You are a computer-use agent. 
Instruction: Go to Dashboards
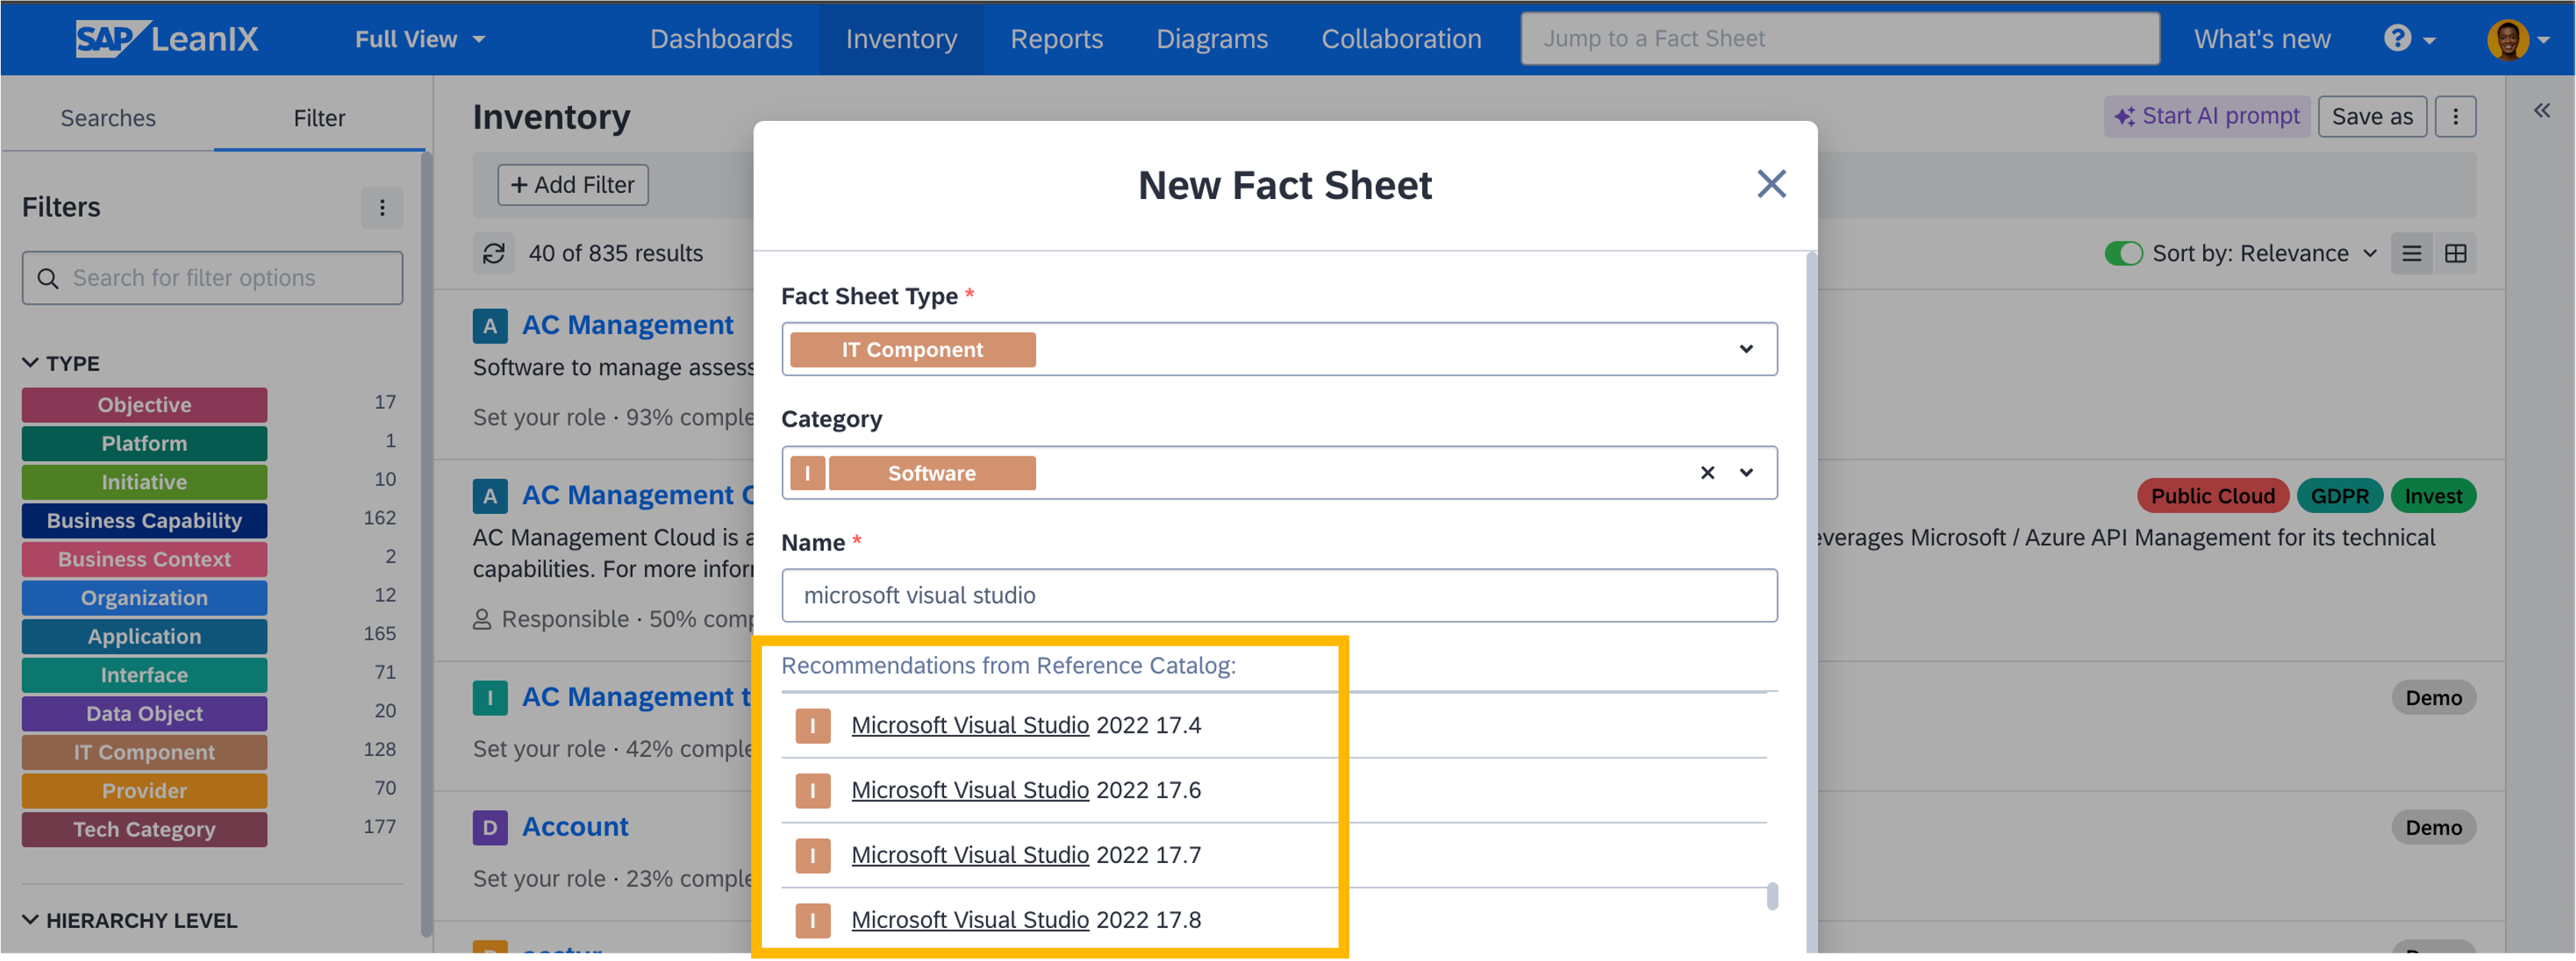721,39
